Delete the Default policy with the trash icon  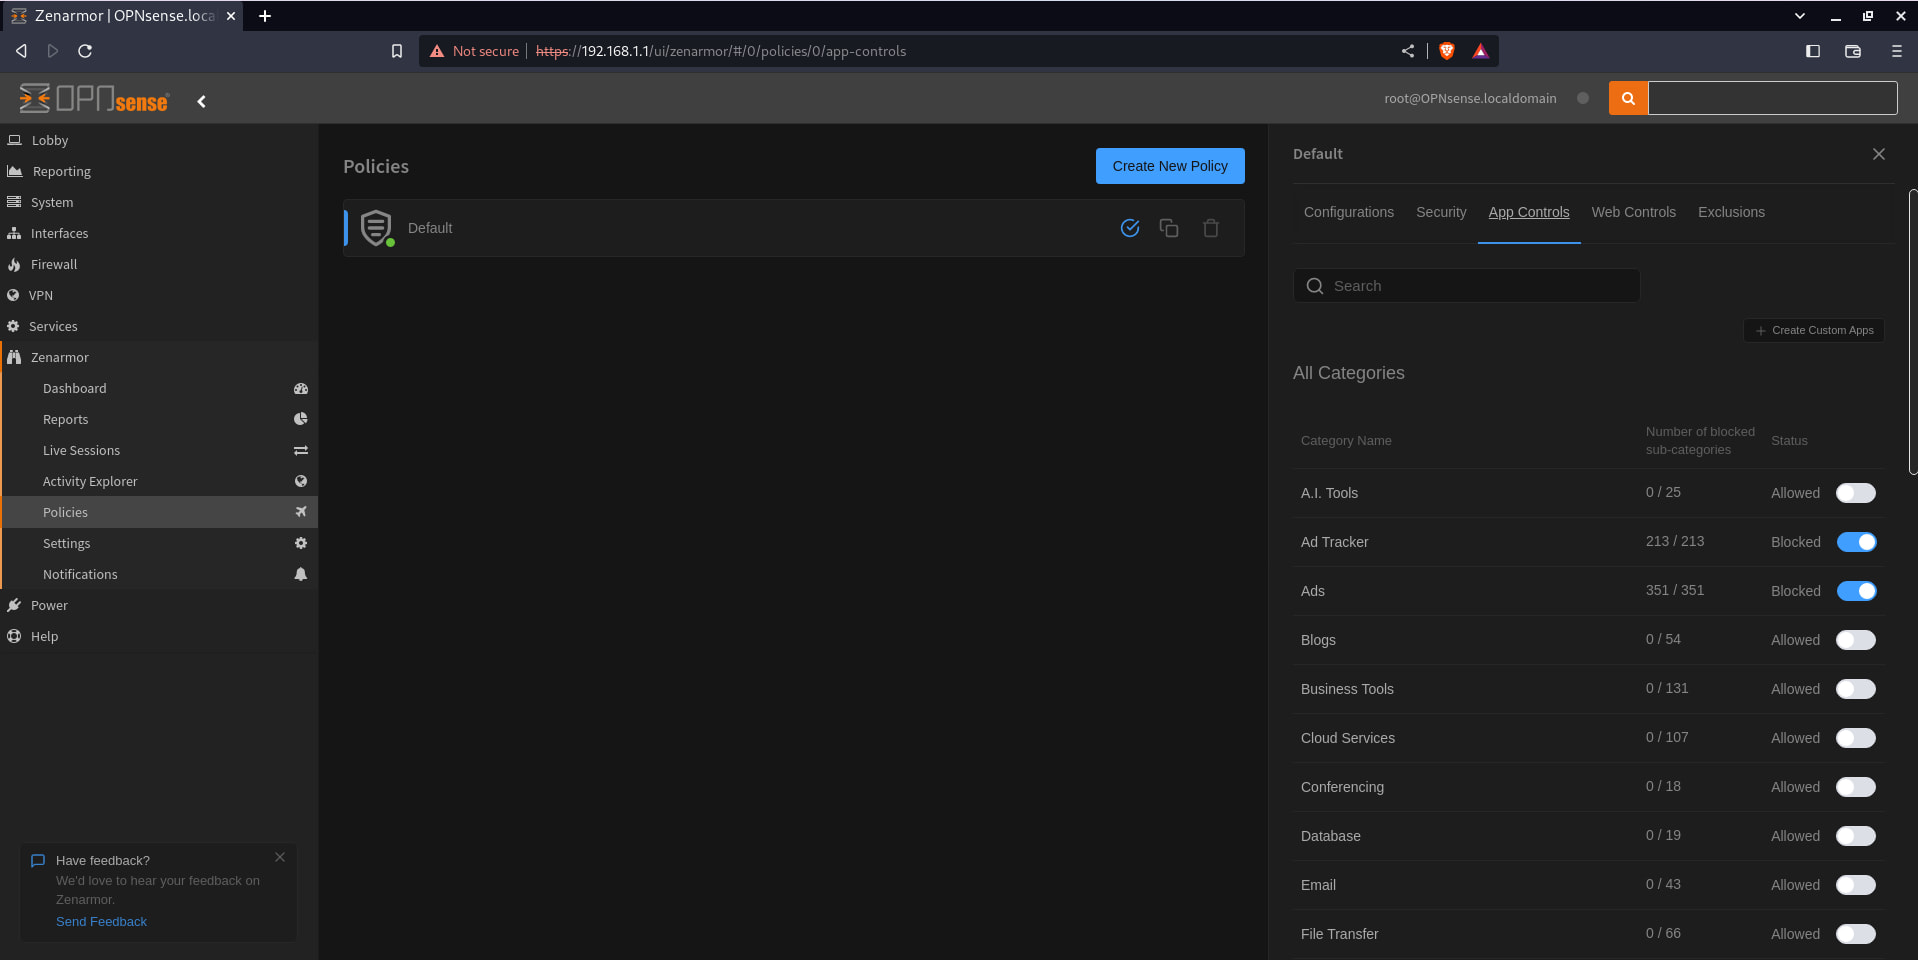1211,228
